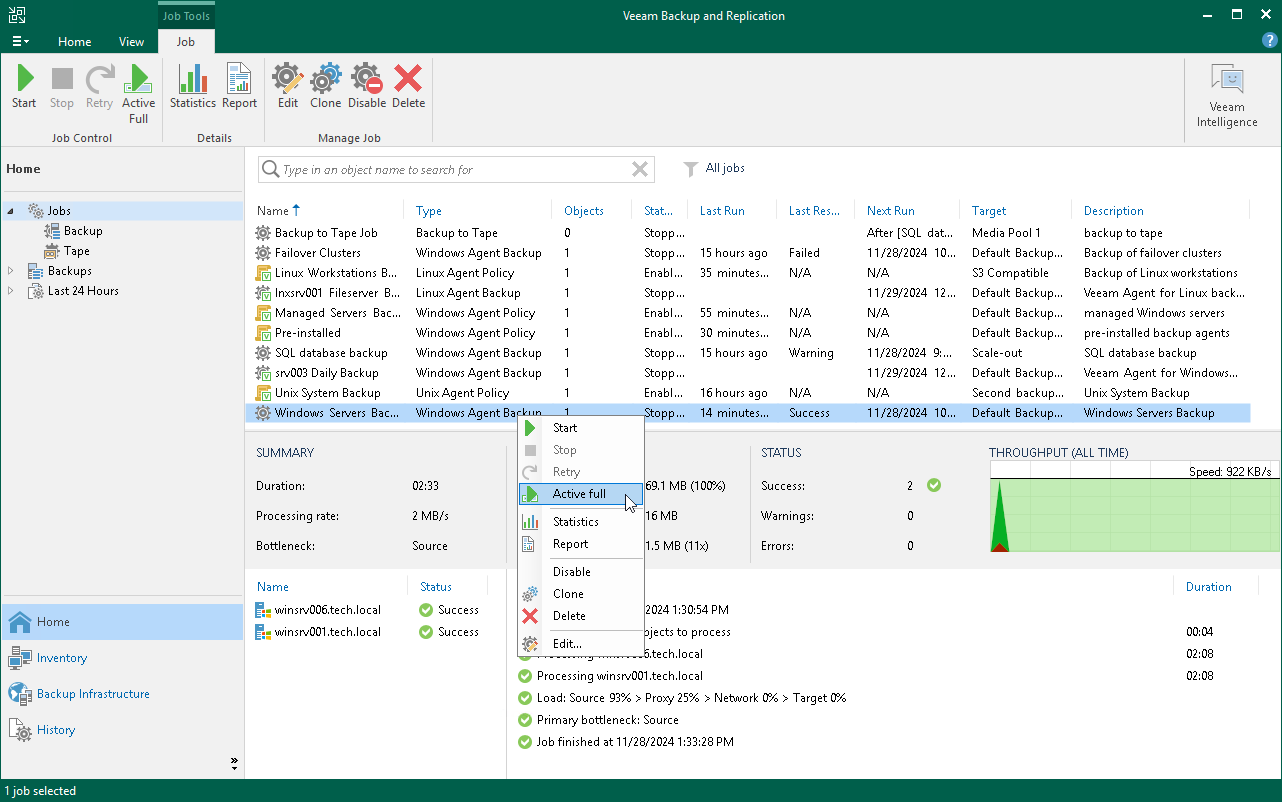The height and width of the screenshot is (802, 1282).
Task: Click the Delete red X in context menu
Action: 530,616
